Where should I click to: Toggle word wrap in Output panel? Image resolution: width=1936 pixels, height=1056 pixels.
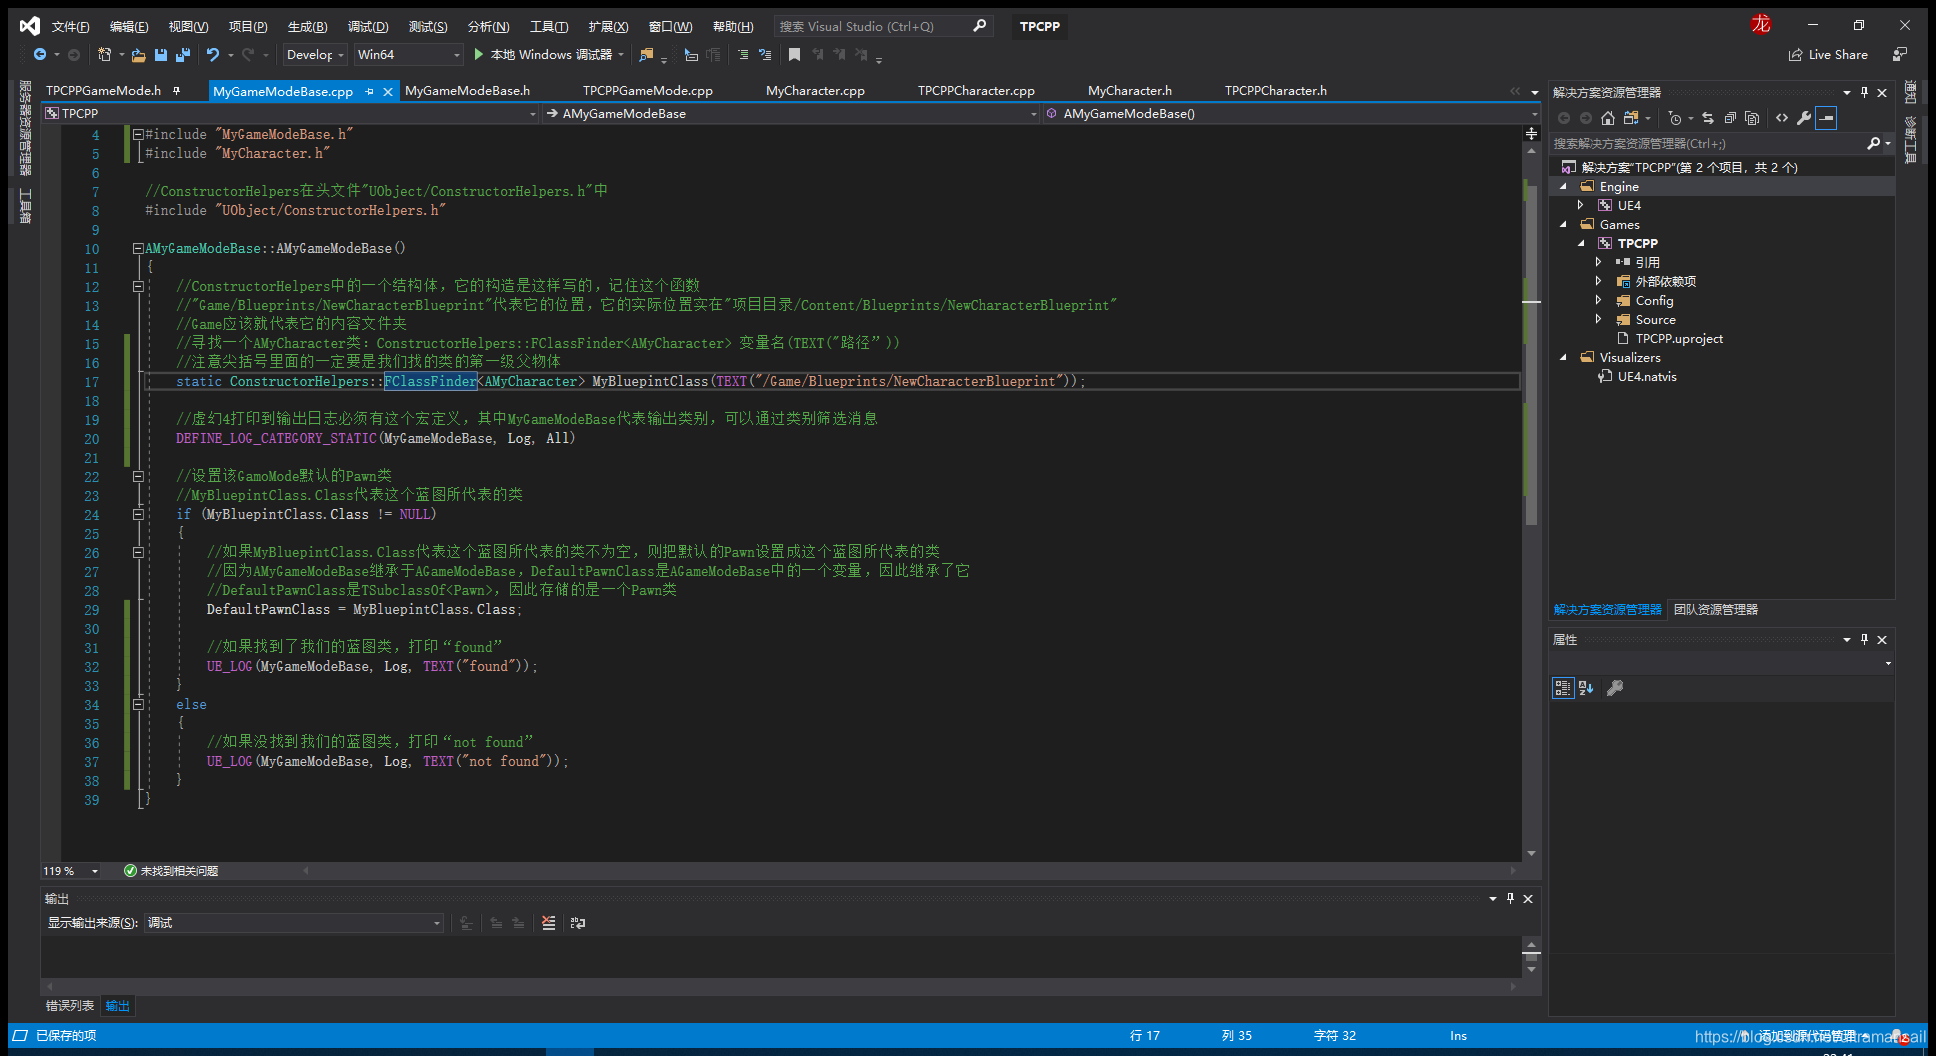coord(578,923)
